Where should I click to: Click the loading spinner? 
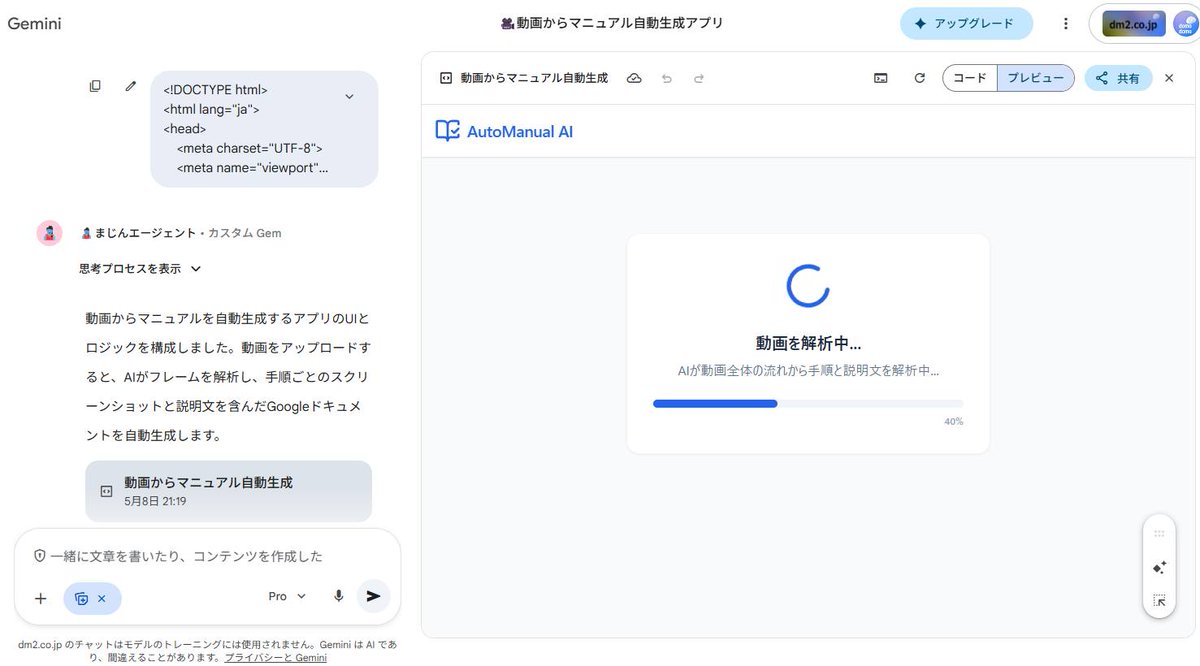(808, 285)
